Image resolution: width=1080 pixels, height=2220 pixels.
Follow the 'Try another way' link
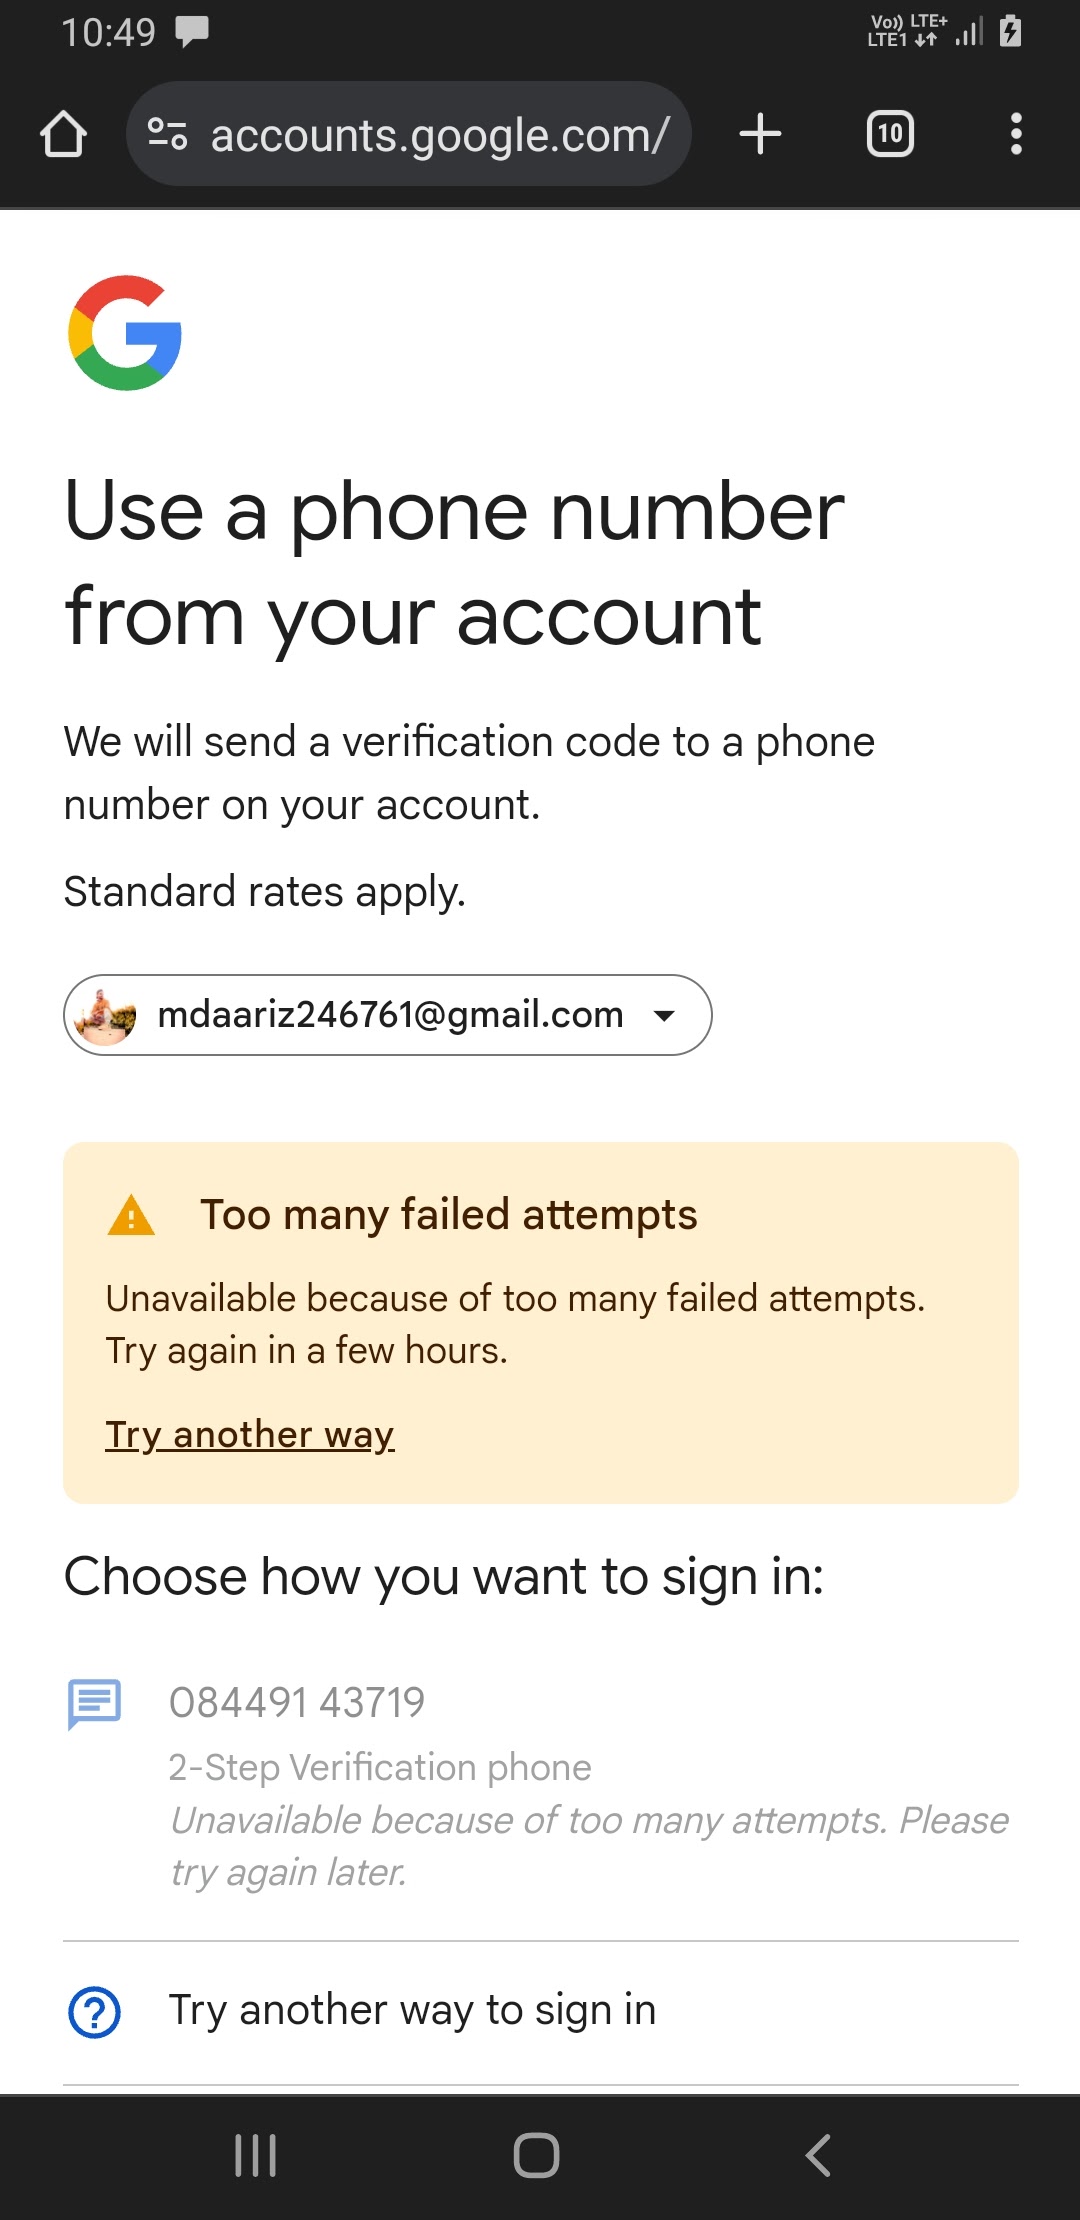click(250, 1435)
